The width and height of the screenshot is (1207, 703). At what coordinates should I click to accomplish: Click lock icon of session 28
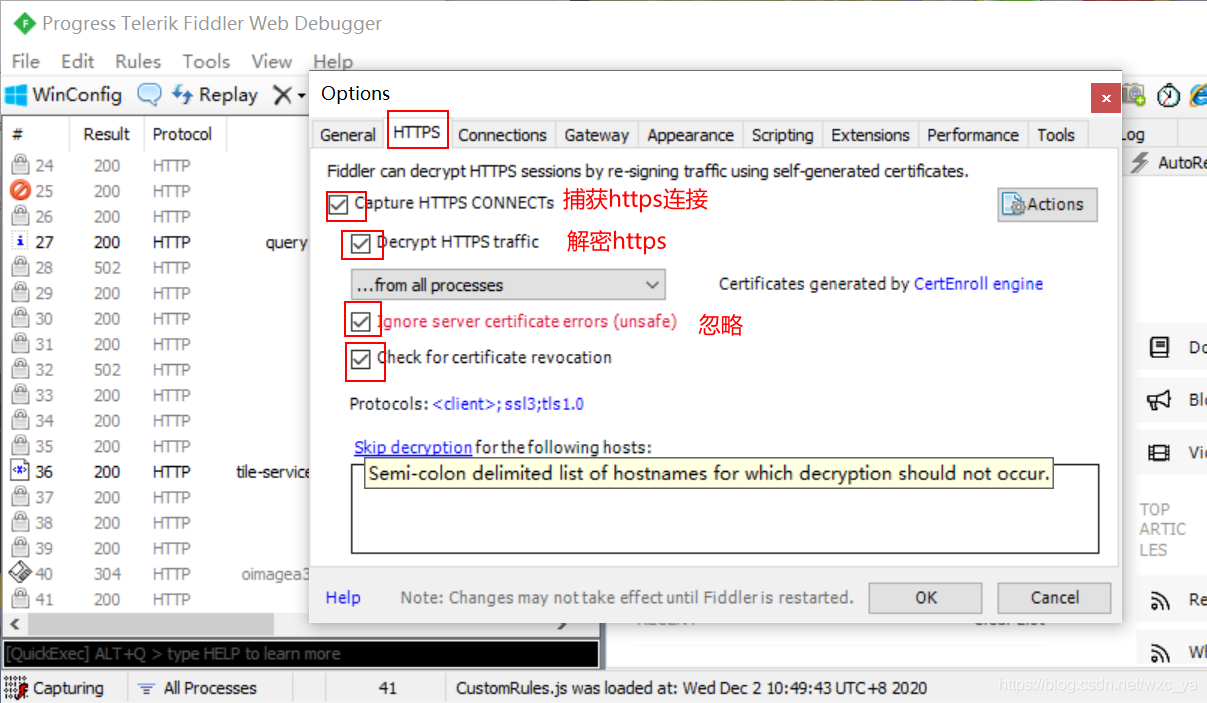20,268
